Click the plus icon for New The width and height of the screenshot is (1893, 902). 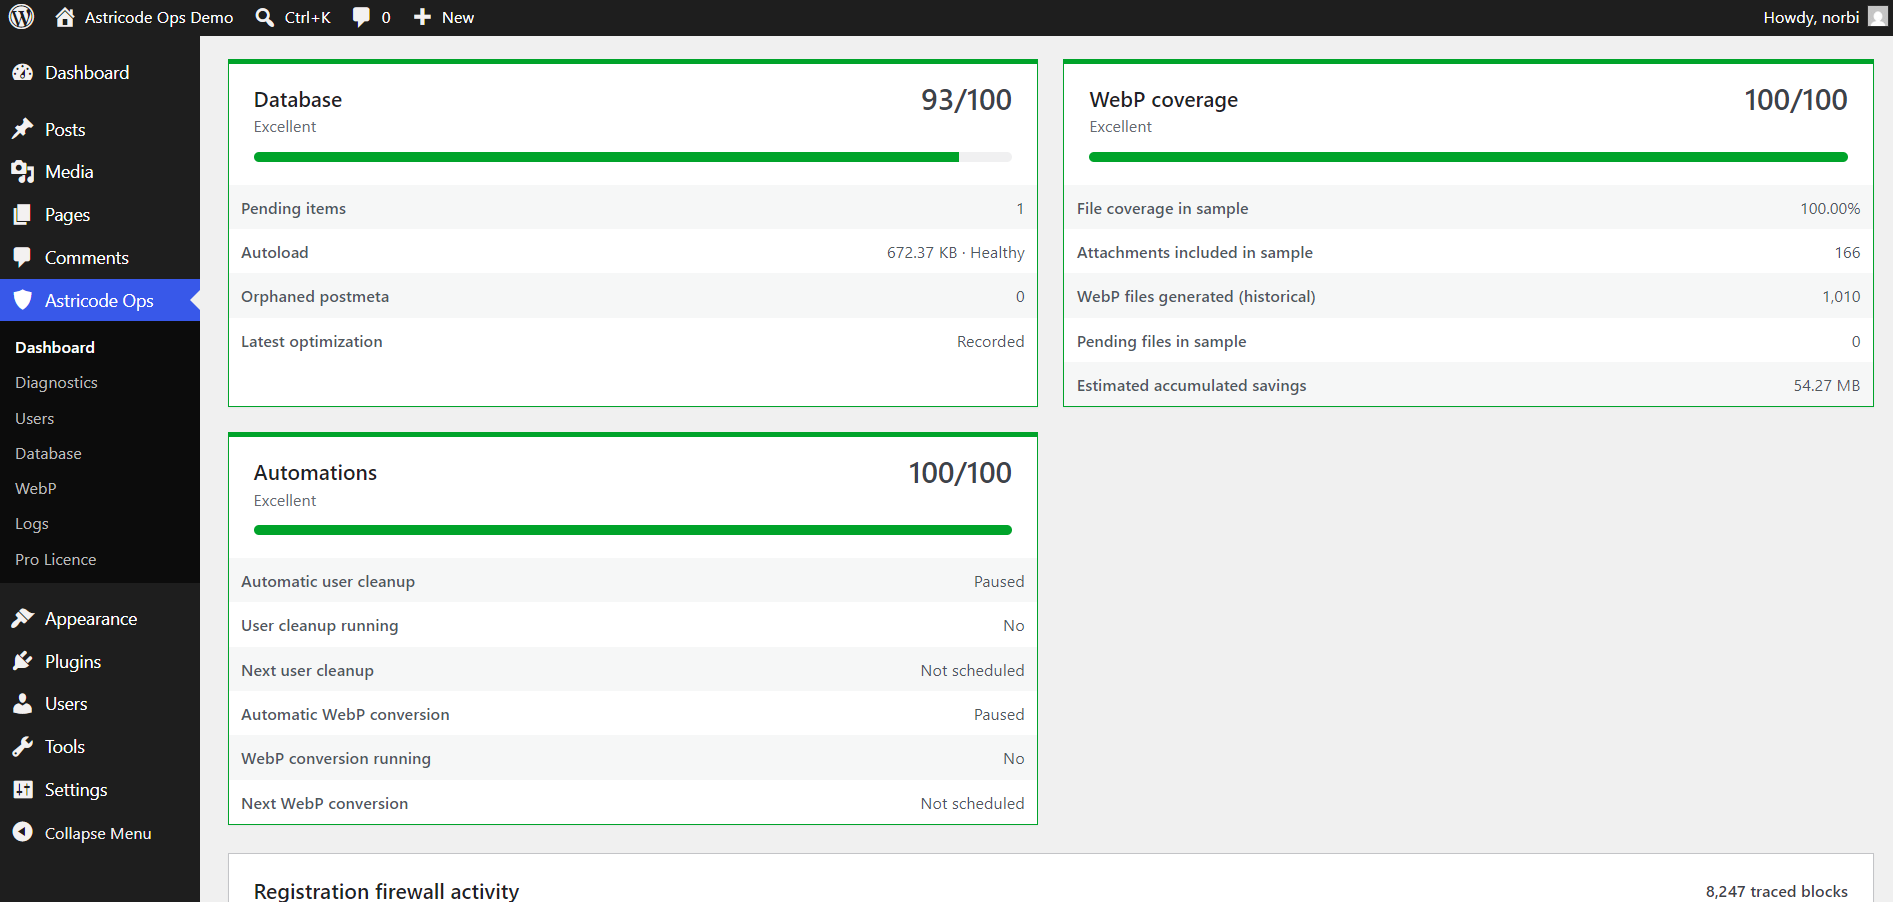point(422,17)
